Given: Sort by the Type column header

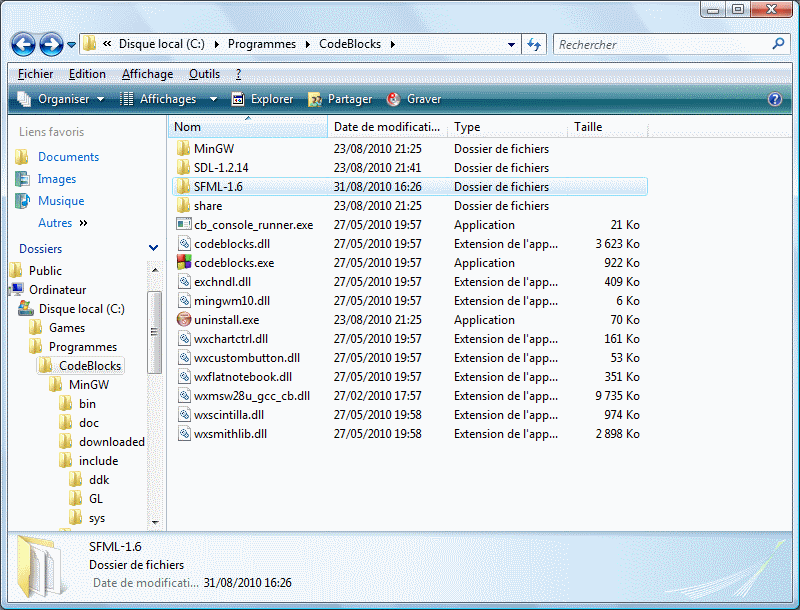Looking at the screenshot, I should coord(507,127).
